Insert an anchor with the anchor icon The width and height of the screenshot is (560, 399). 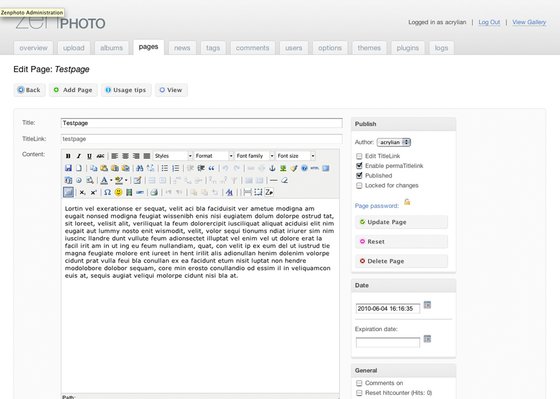tap(272, 168)
